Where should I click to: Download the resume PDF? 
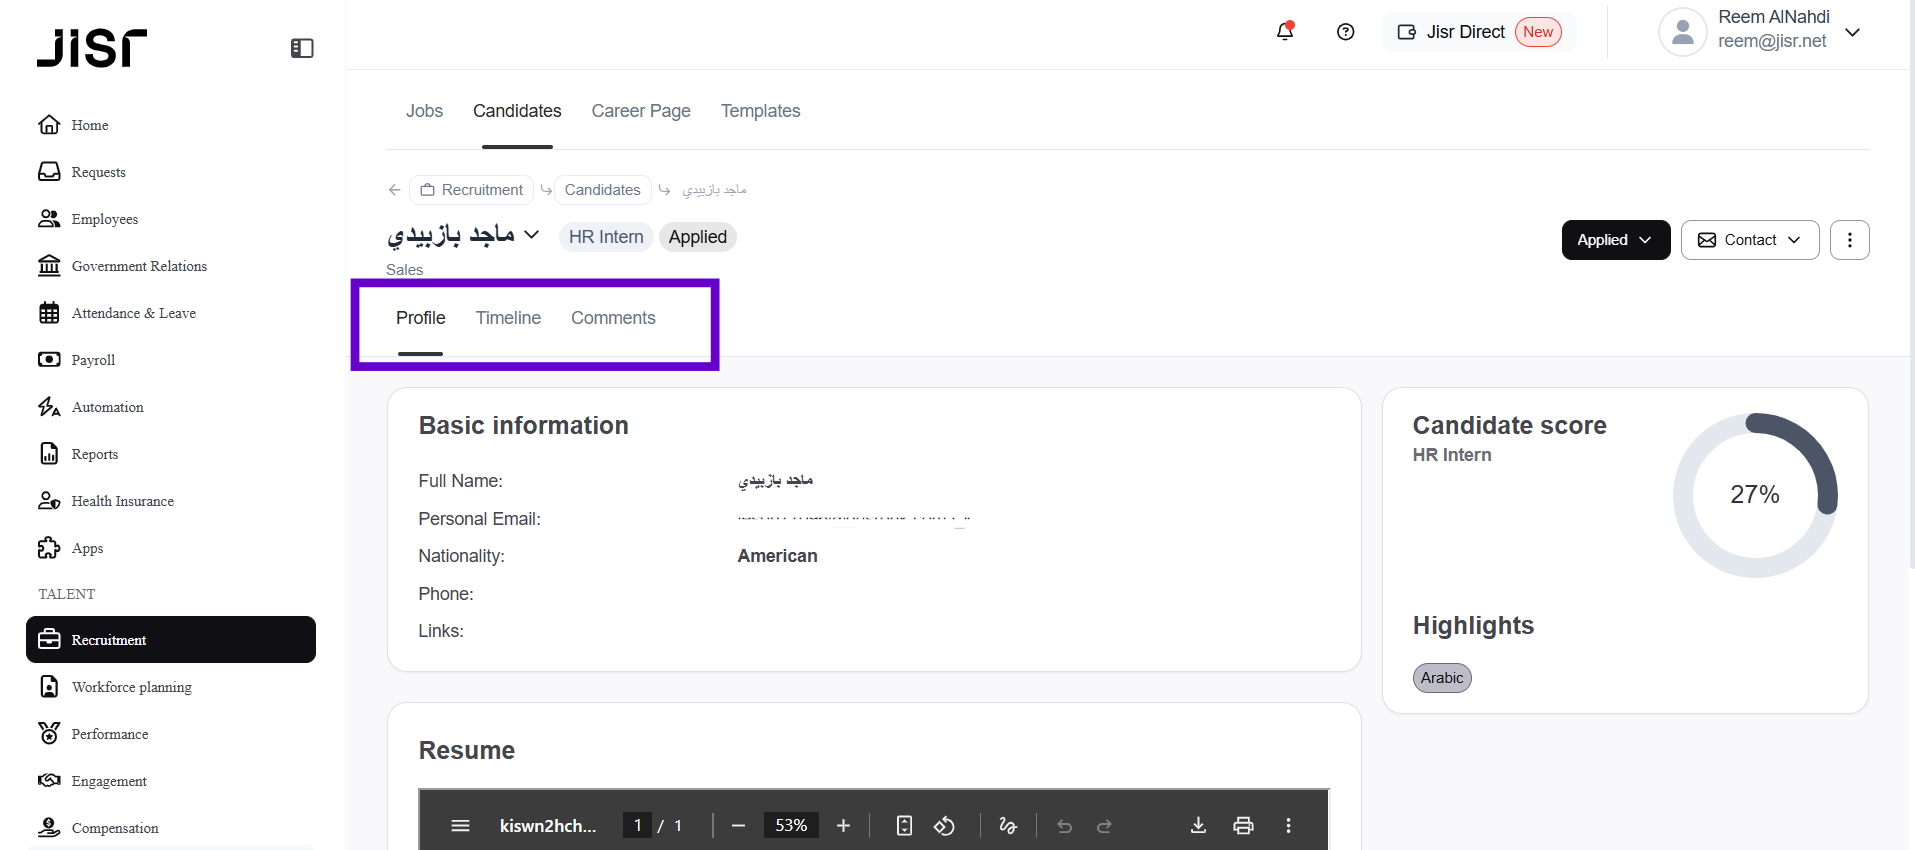[1198, 825]
